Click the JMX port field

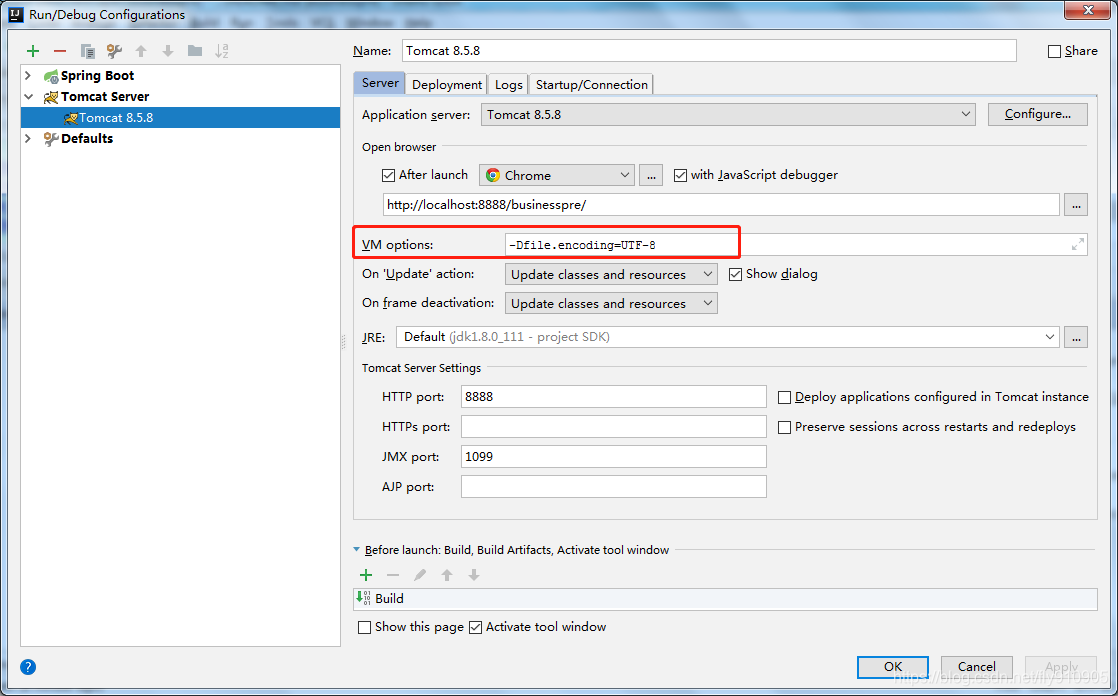(613, 456)
